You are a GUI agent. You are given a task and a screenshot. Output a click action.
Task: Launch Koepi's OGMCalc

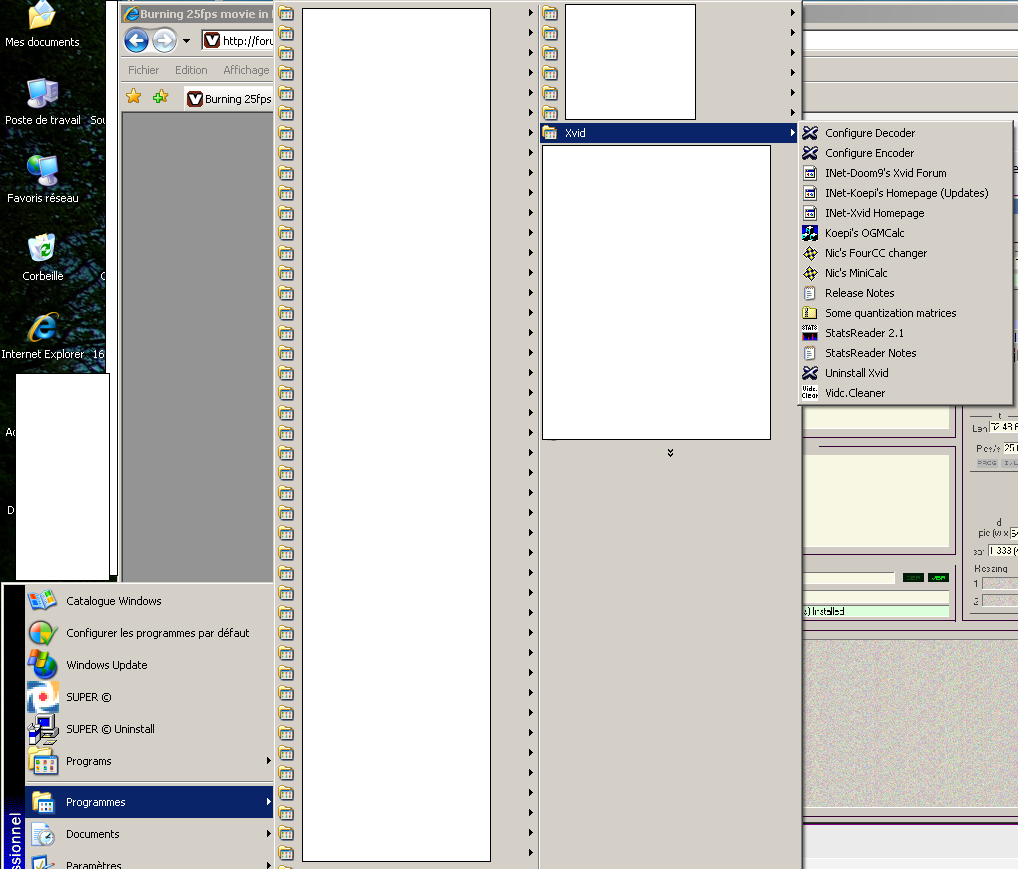tap(905, 233)
